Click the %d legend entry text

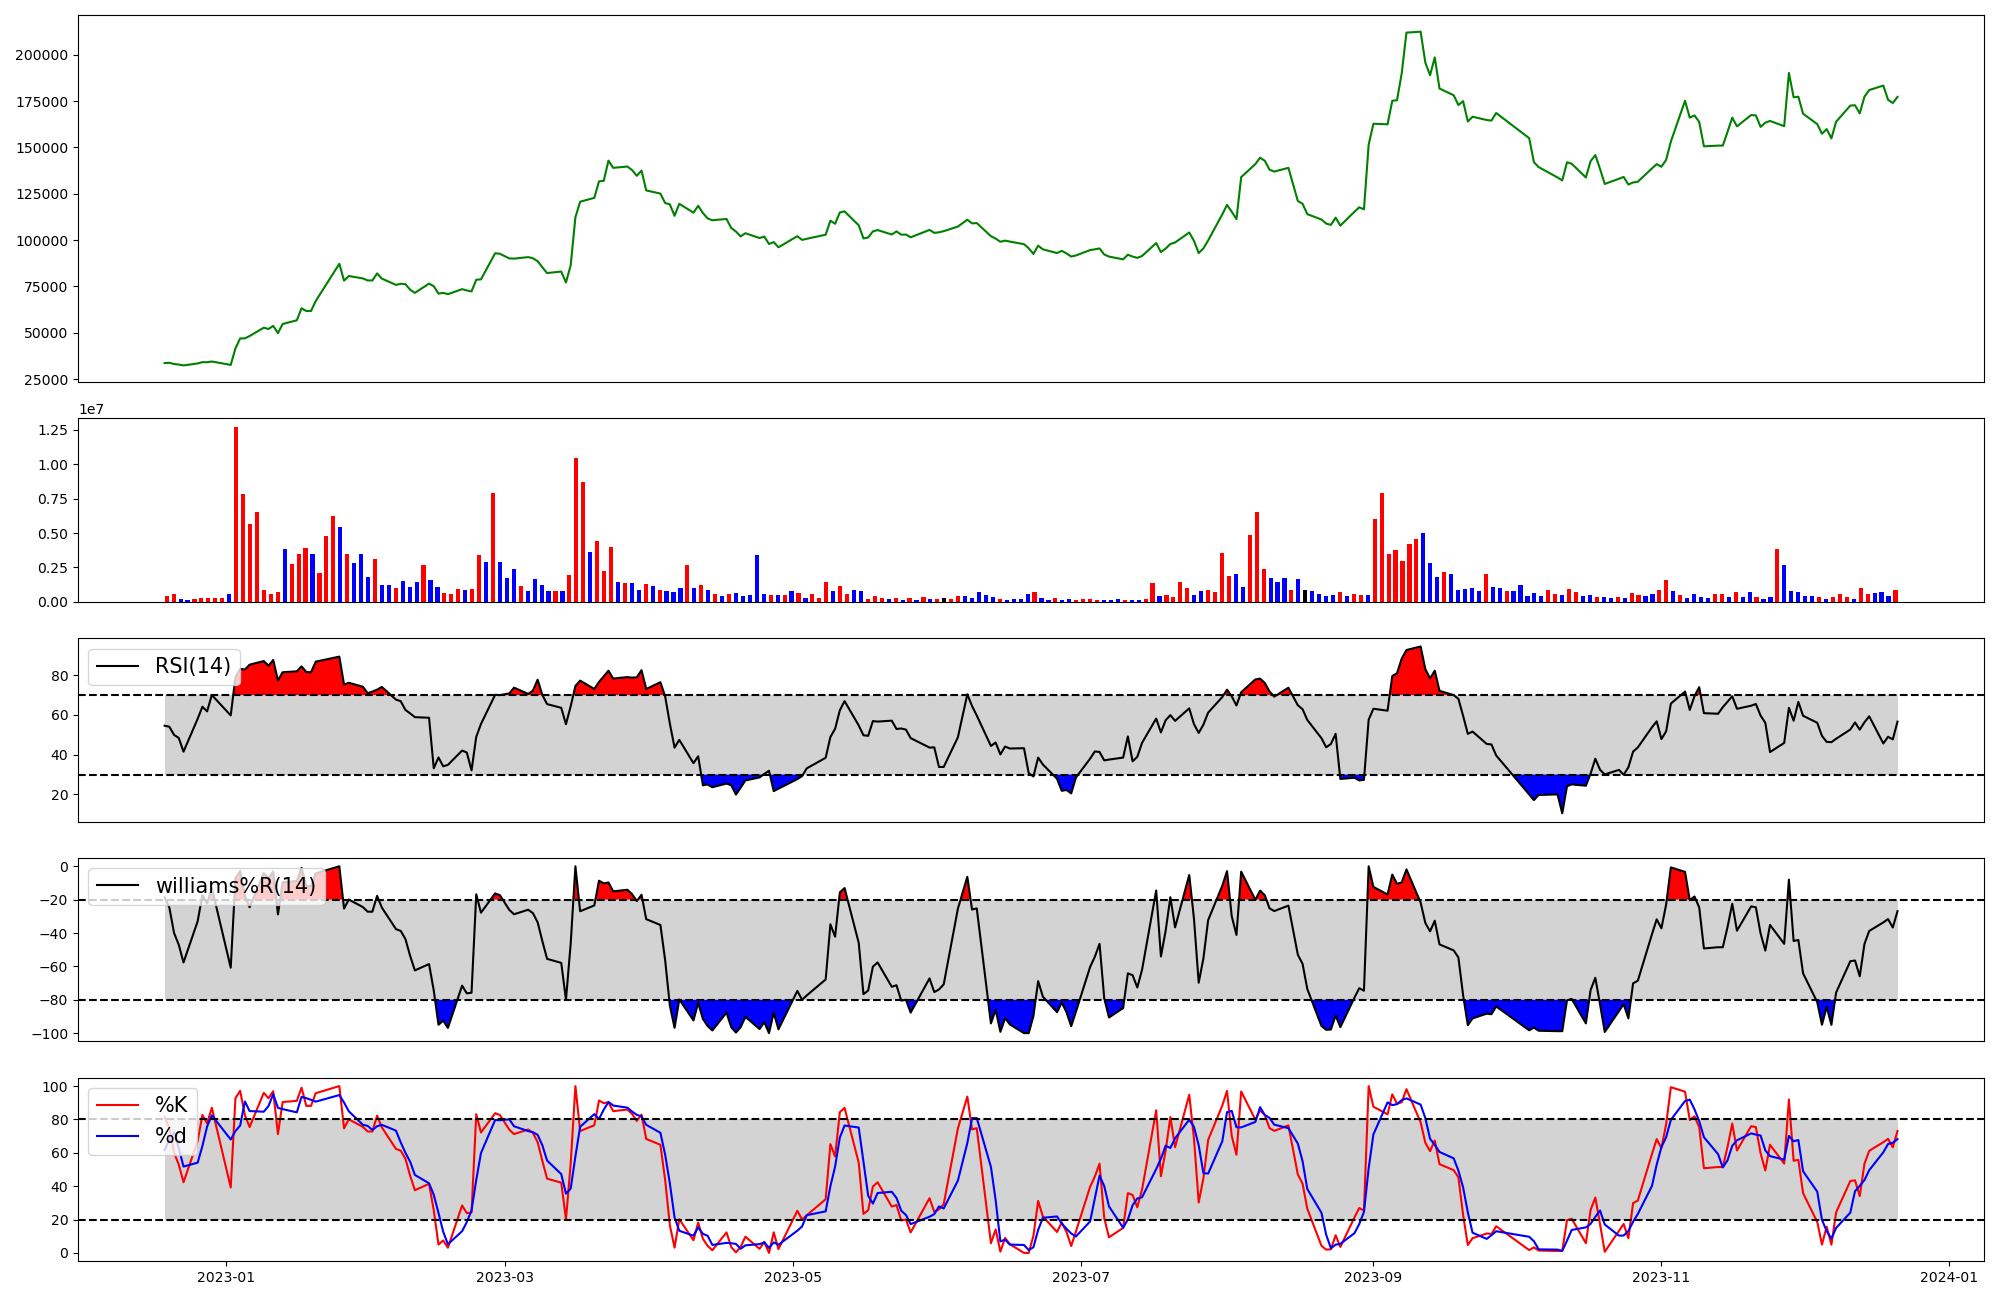(x=171, y=1136)
